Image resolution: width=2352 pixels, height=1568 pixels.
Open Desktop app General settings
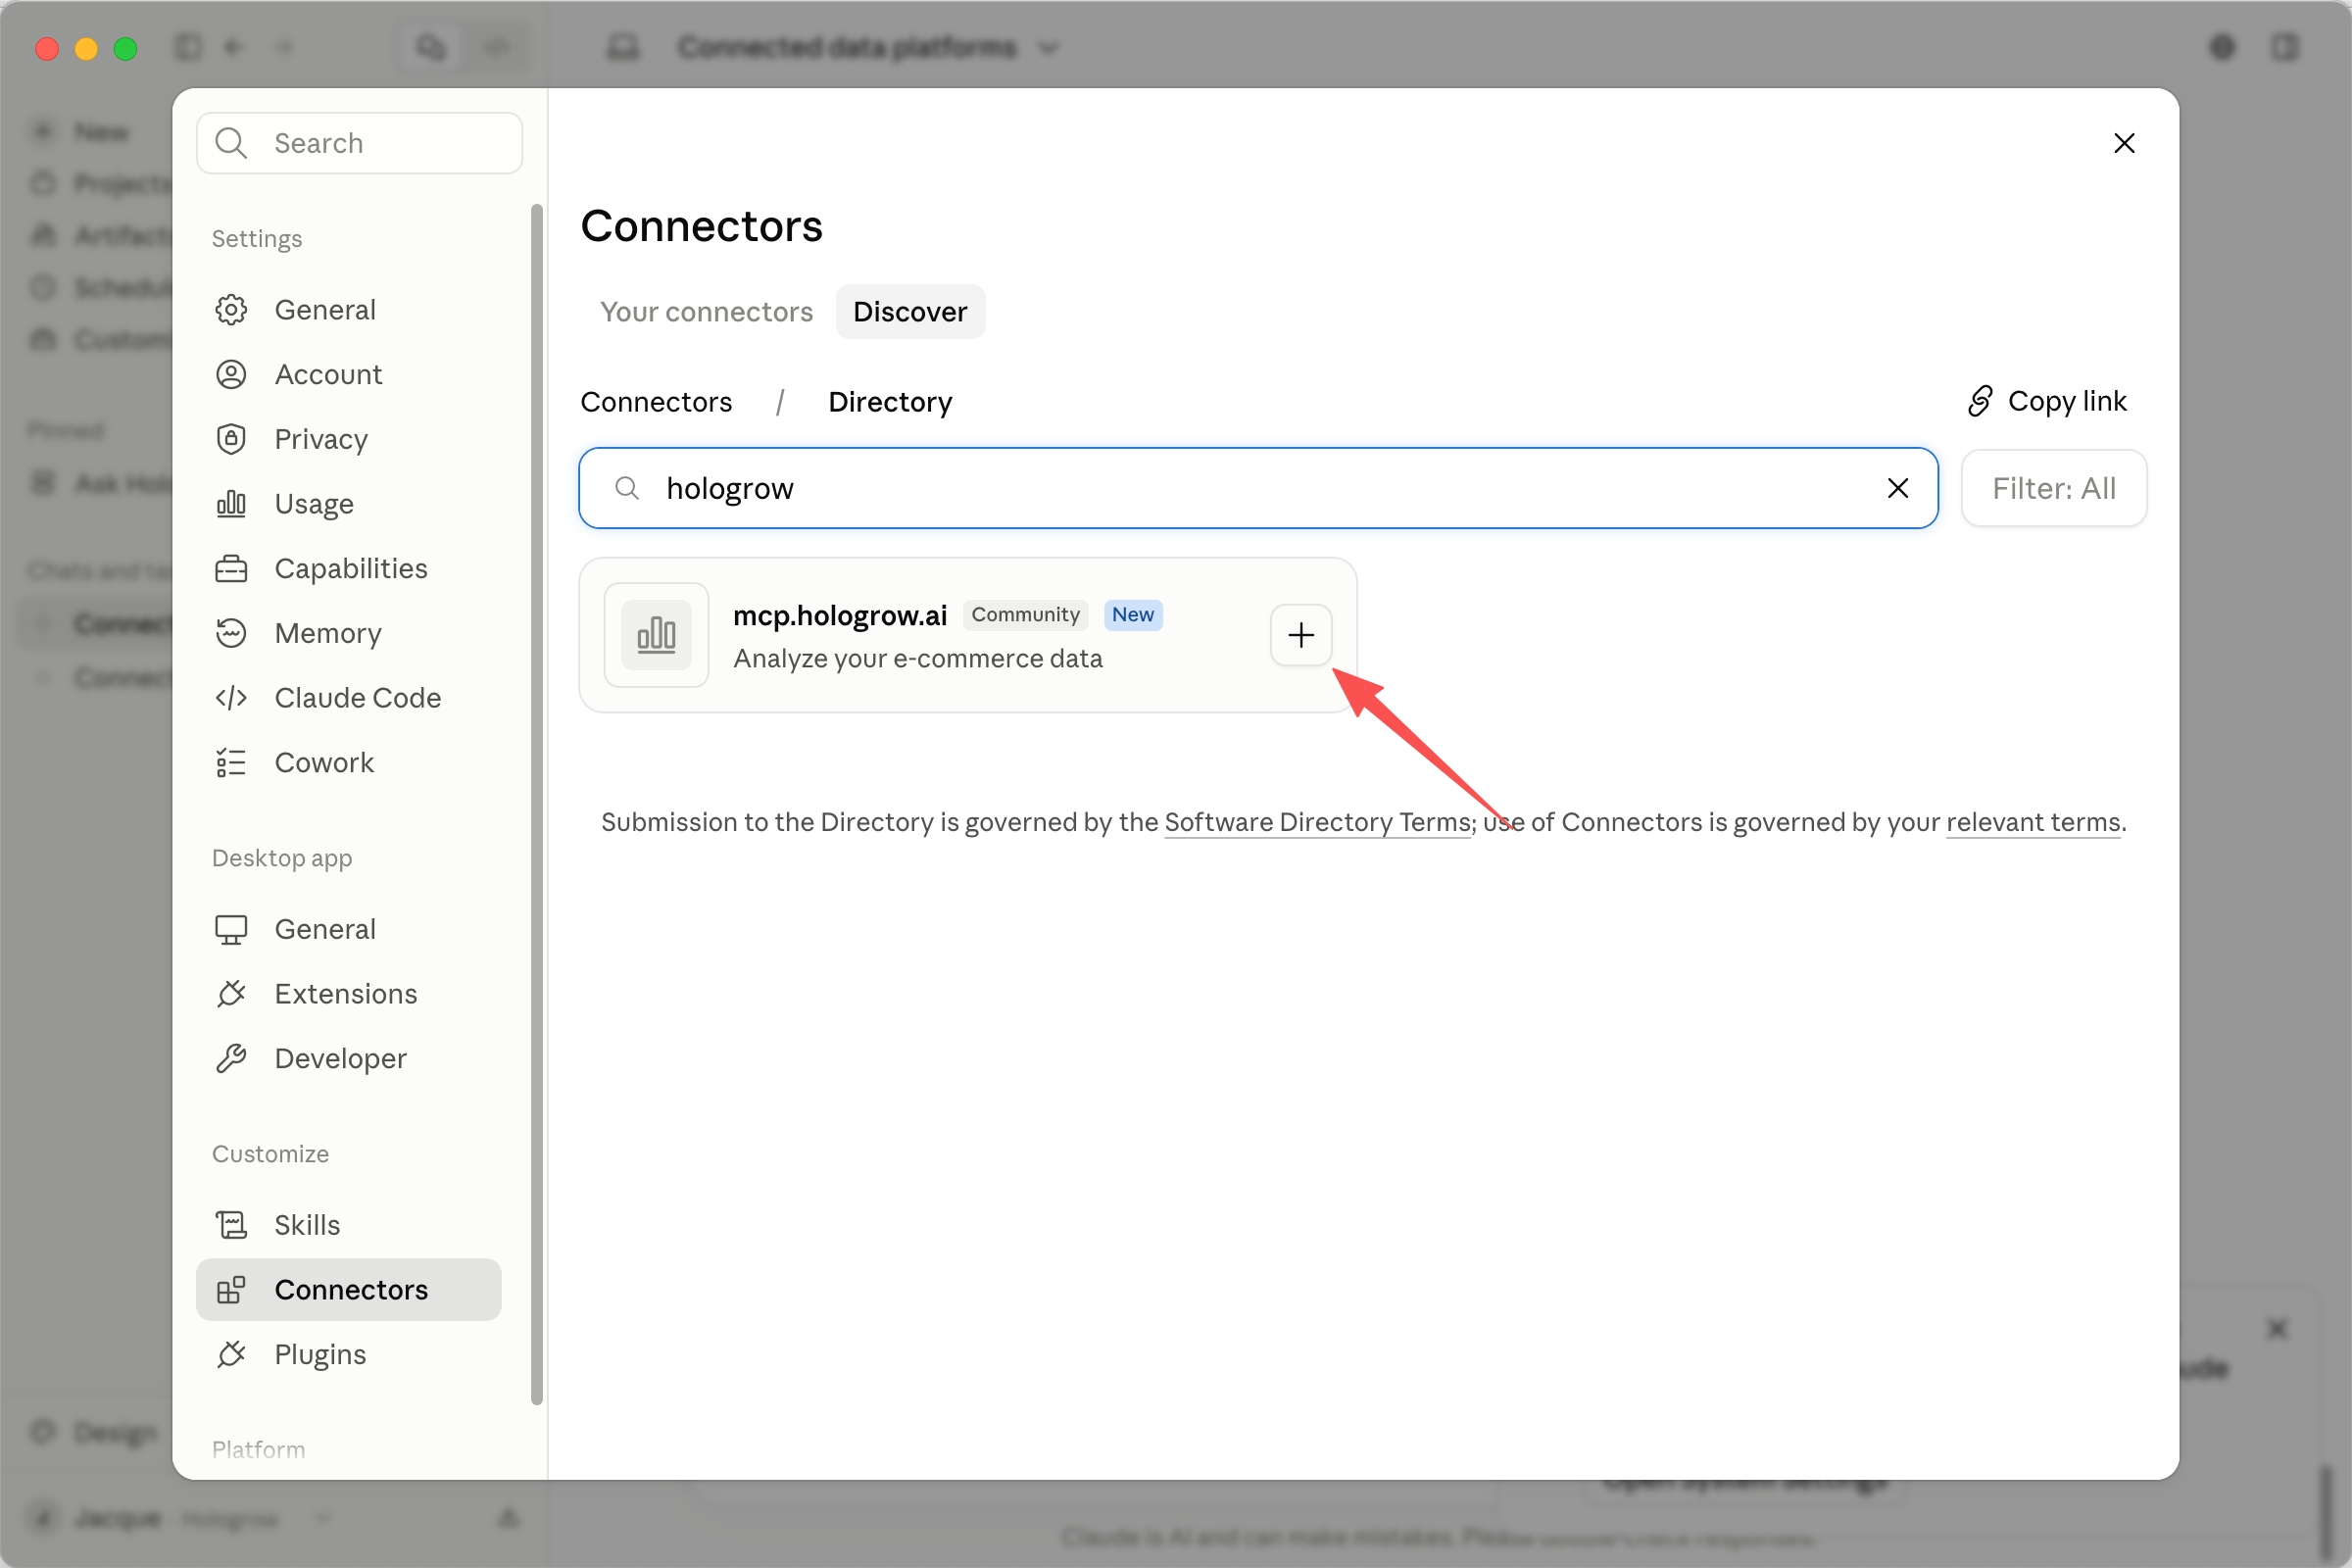(x=348, y=929)
